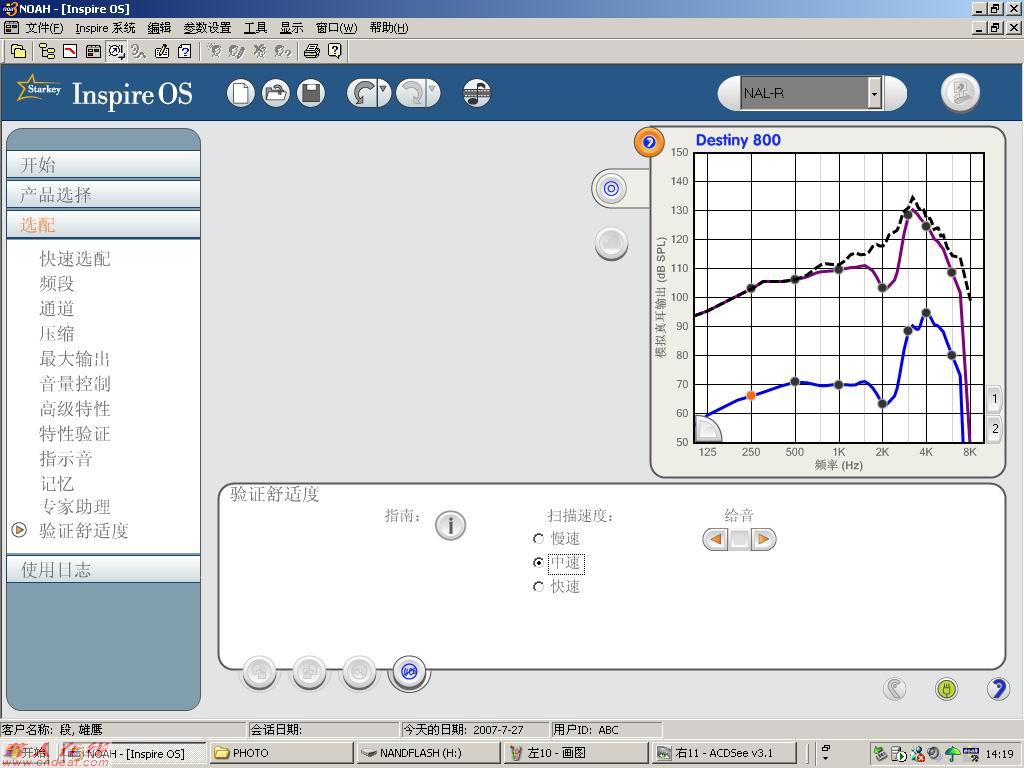This screenshot has height=768, width=1024.
Task: Create new session with blank page icon
Action: coord(240,93)
